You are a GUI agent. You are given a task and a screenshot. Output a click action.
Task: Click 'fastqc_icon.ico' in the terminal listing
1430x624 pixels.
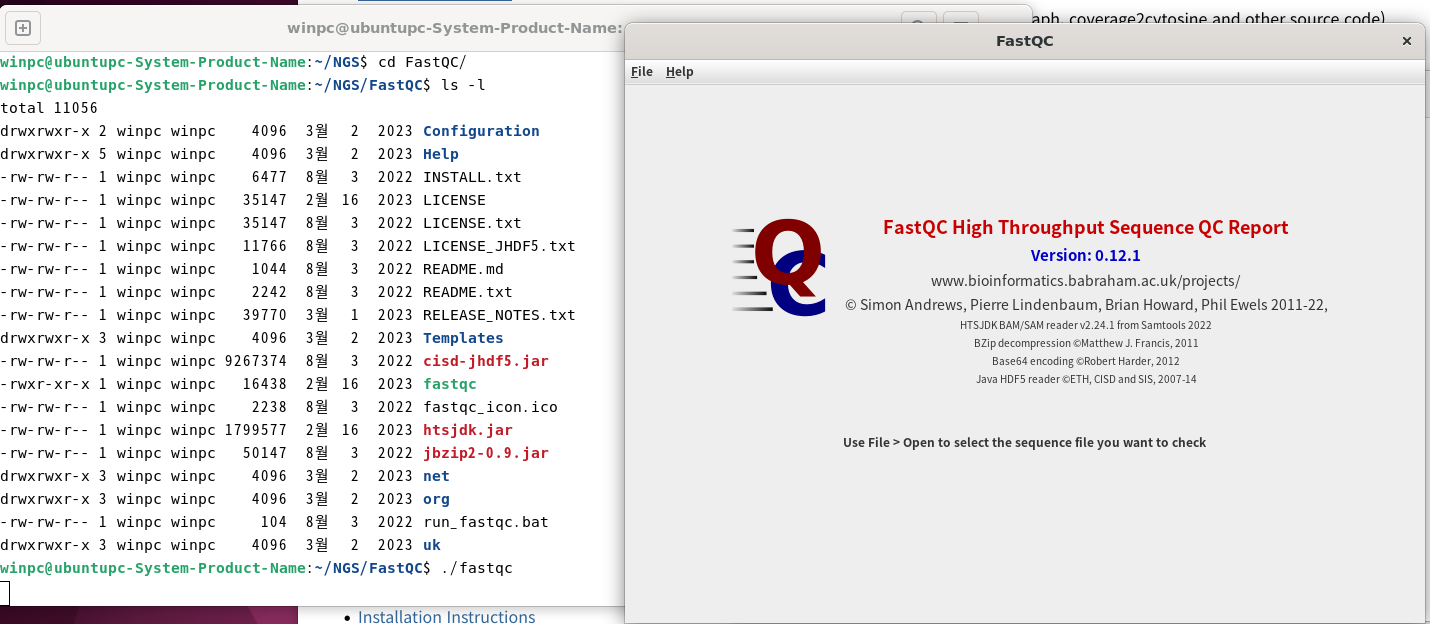pyautogui.click(x=490, y=407)
